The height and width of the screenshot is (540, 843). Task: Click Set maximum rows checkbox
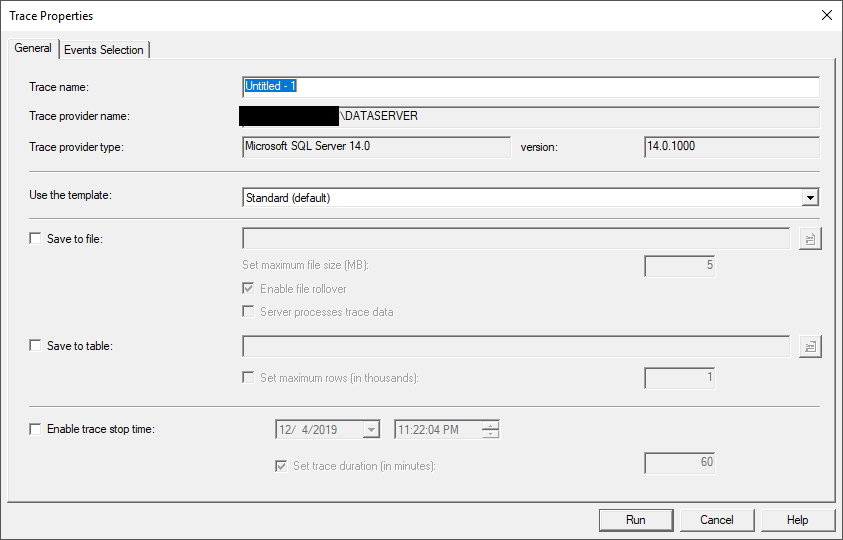click(249, 378)
